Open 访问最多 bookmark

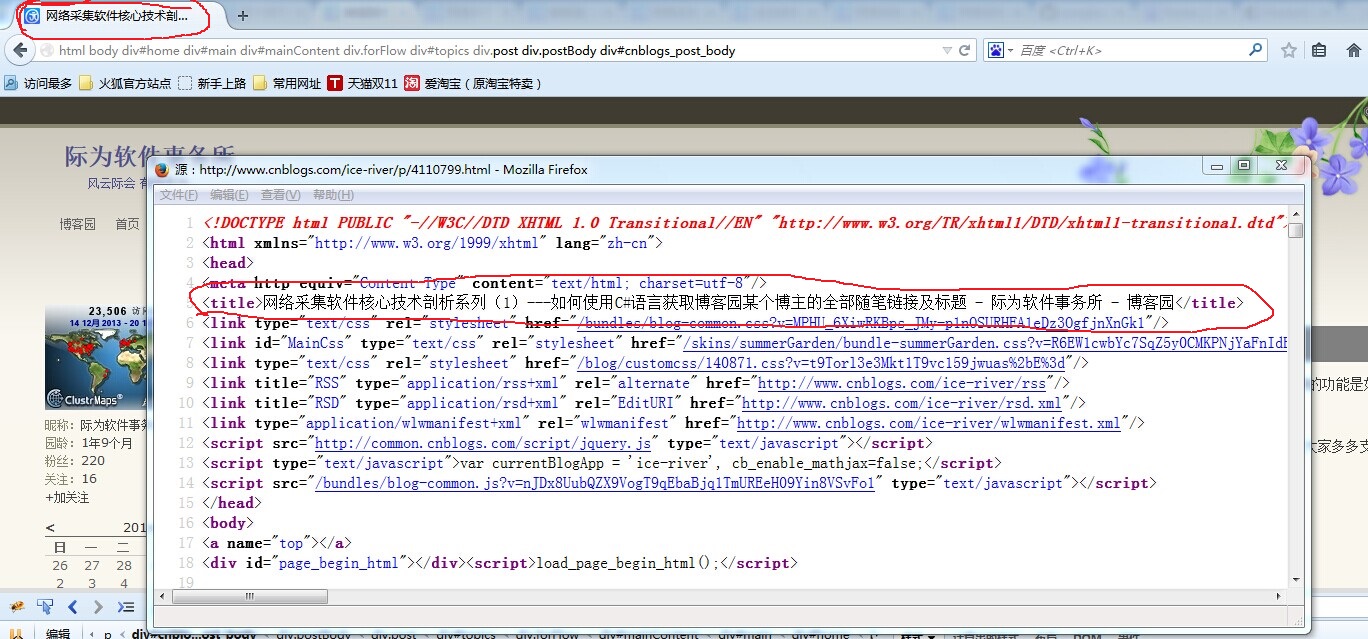pyautogui.click(x=39, y=84)
